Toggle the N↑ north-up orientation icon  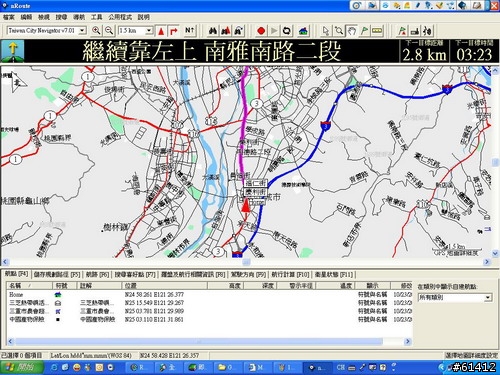pos(189,31)
